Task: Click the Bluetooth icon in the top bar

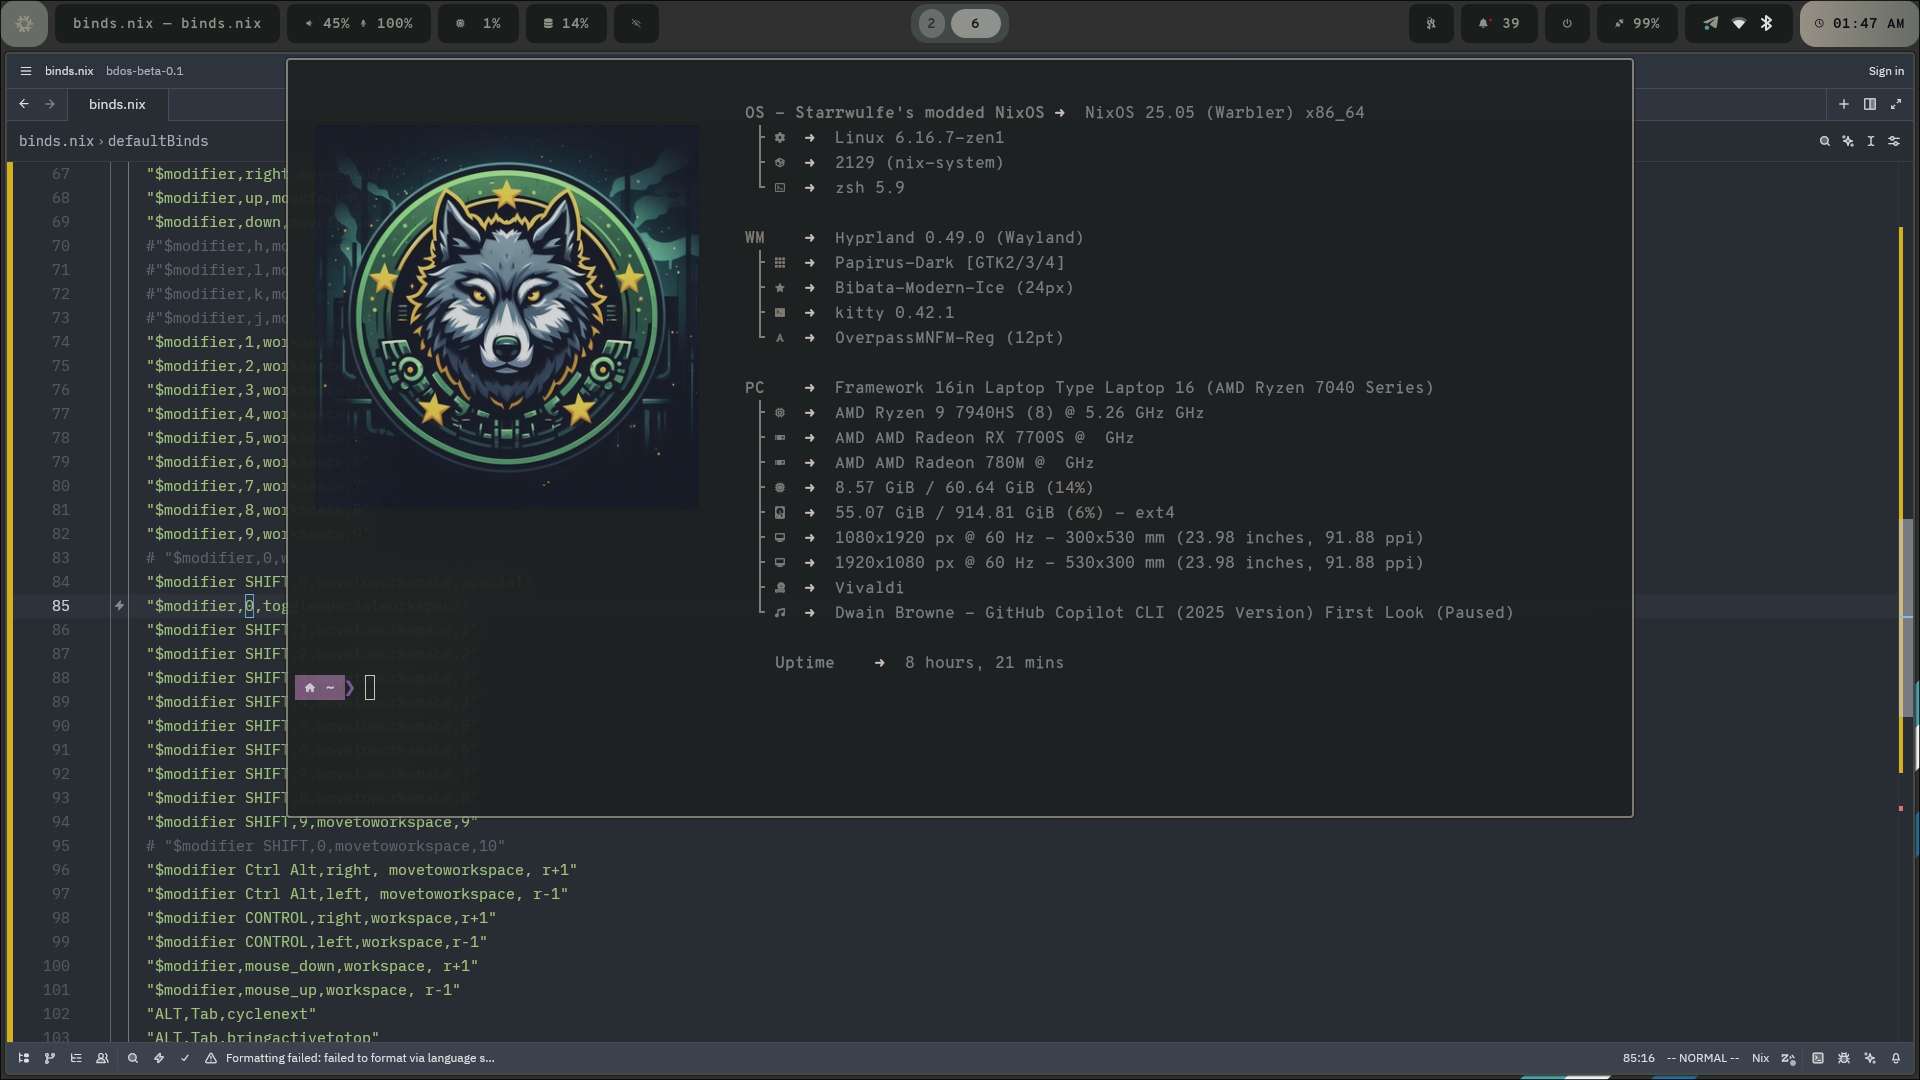Action: [x=1769, y=23]
